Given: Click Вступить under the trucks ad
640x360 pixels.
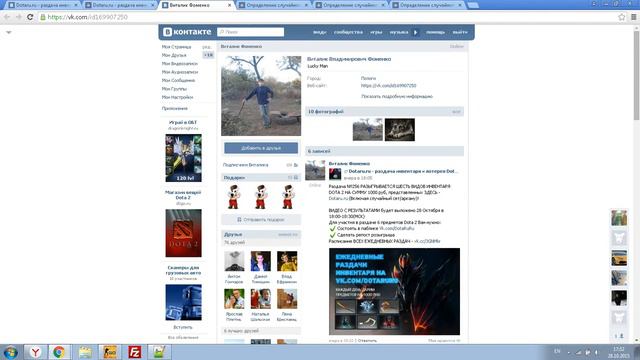Looking at the screenshot, I should pyautogui.click(x=183, y=327).
